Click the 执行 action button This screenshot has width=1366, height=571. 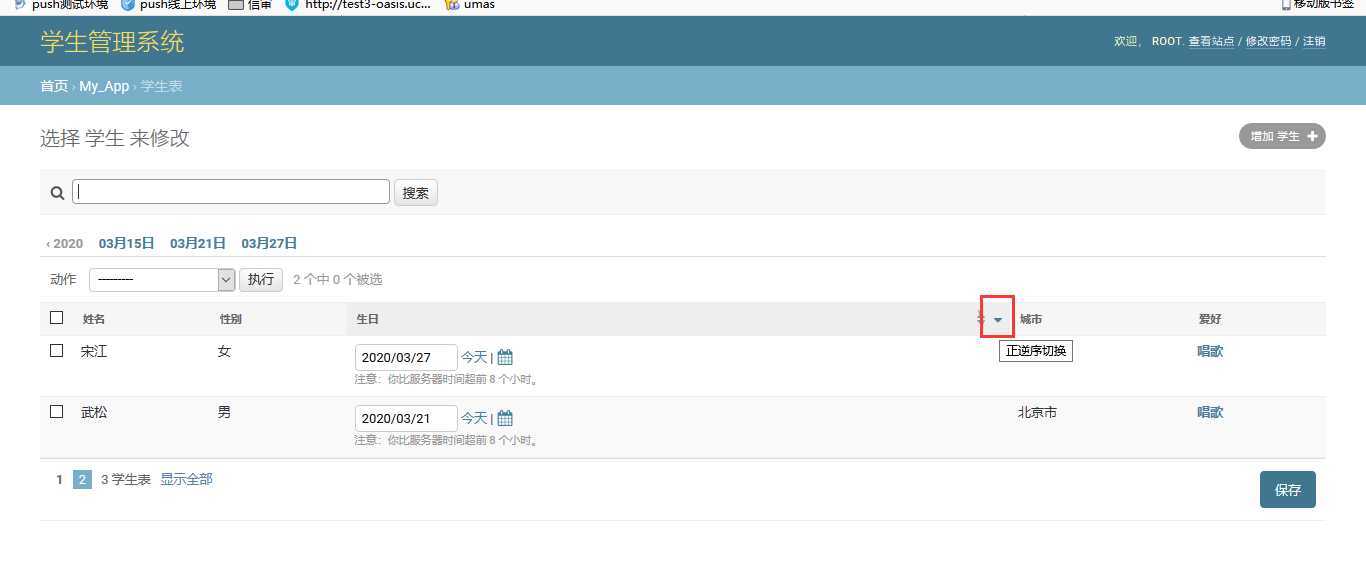[x=261, y=280]
